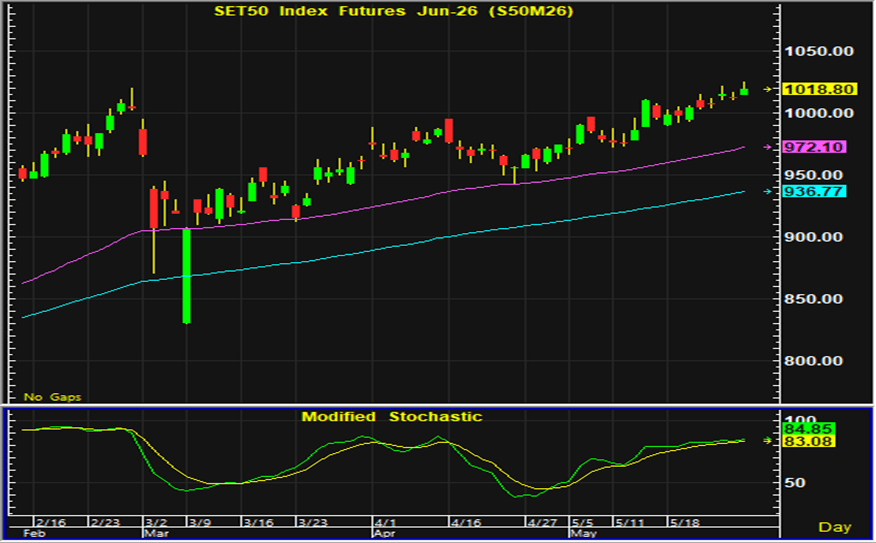The width and height of the screenshot is (876, 543).
Task: Click the 50 level label on stochastic axis
Action: (795, 483)
